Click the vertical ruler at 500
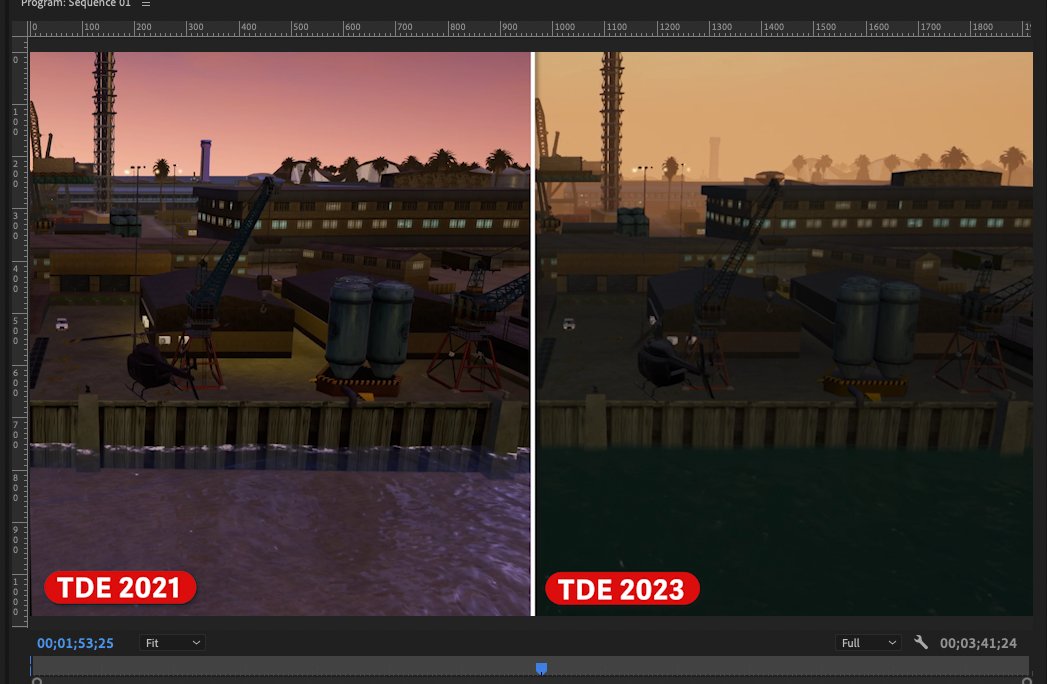 [x=15, y=331]
